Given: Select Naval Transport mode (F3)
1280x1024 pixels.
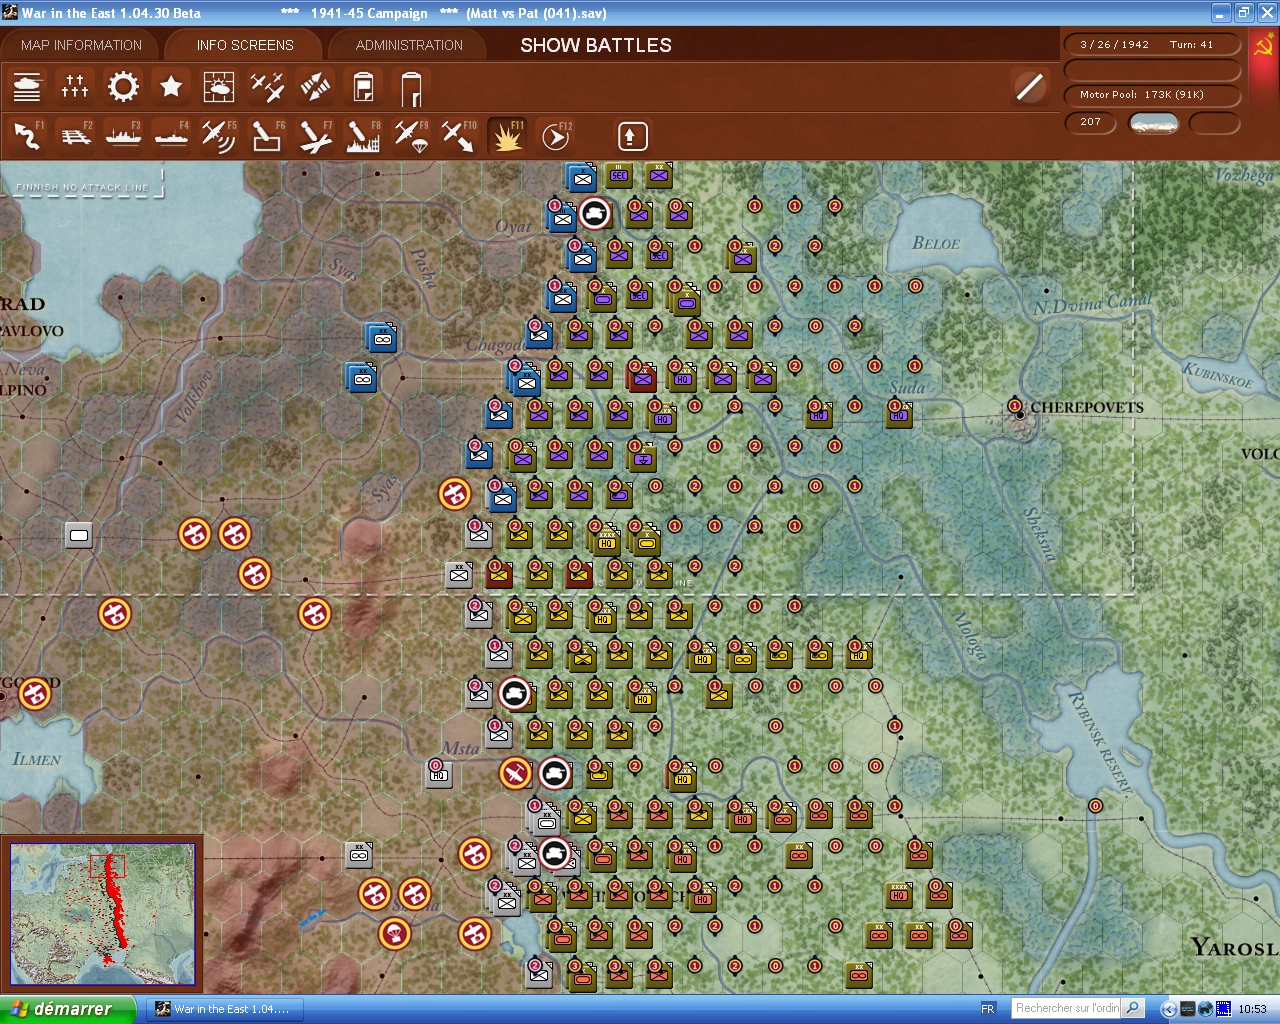Looking at the screenshot, I should point(123,136).
